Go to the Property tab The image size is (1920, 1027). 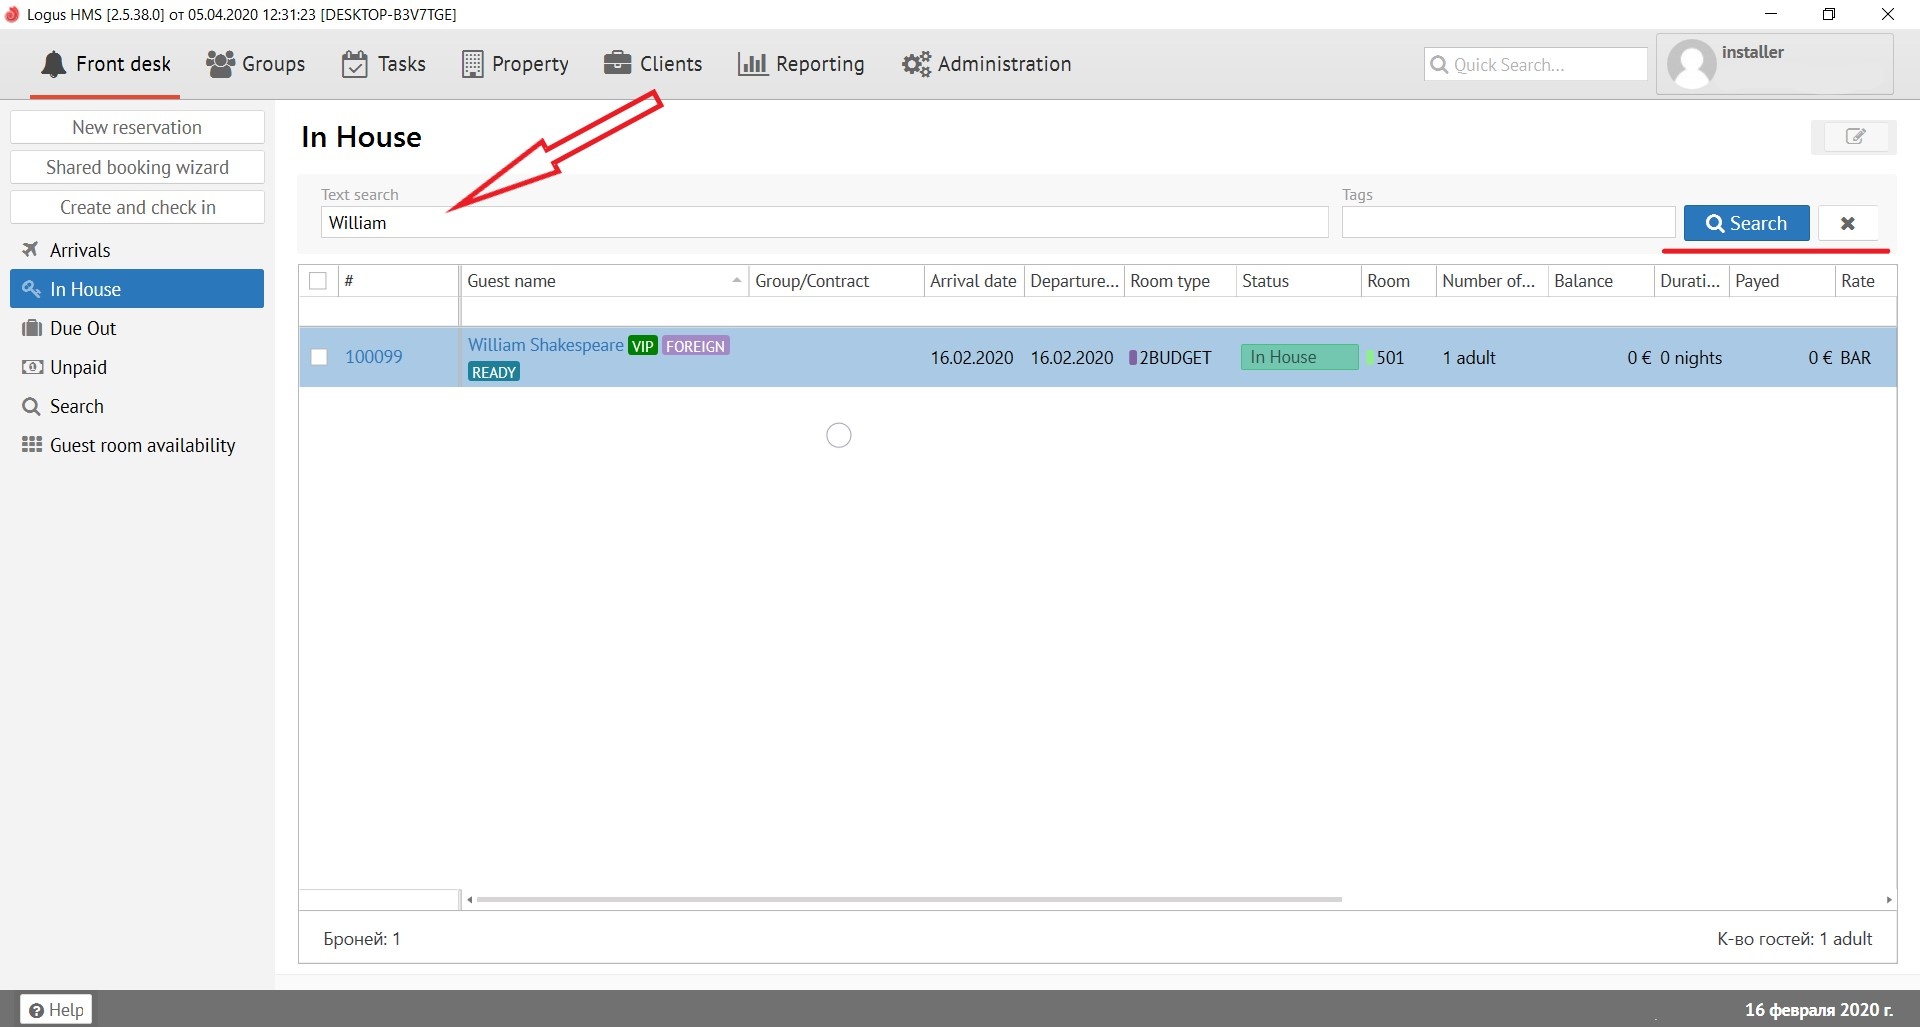click(516, 64)
